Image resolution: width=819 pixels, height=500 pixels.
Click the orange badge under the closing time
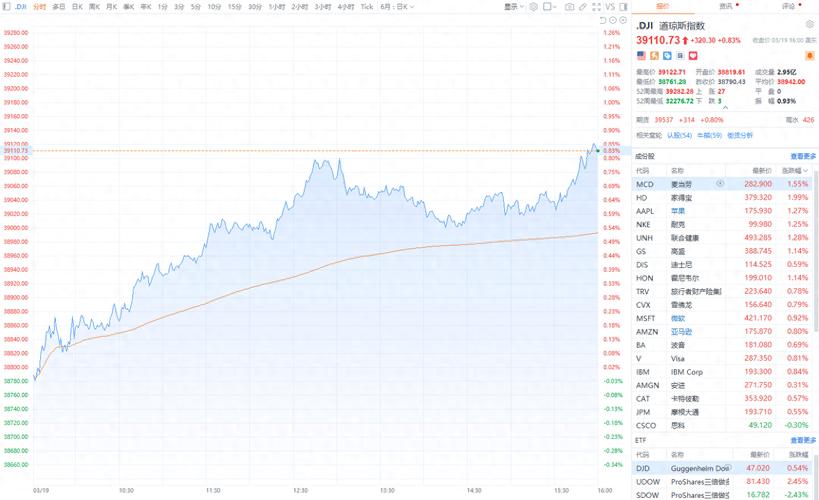pos(810,56)
